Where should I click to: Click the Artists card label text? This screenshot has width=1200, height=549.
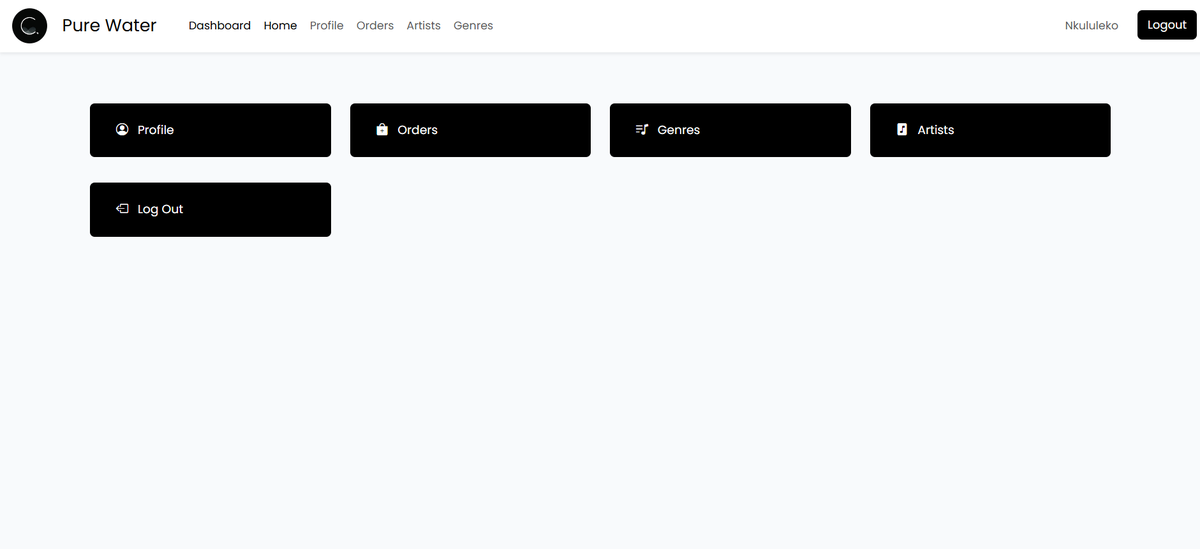pyautogui.click(x=936, y=130)
